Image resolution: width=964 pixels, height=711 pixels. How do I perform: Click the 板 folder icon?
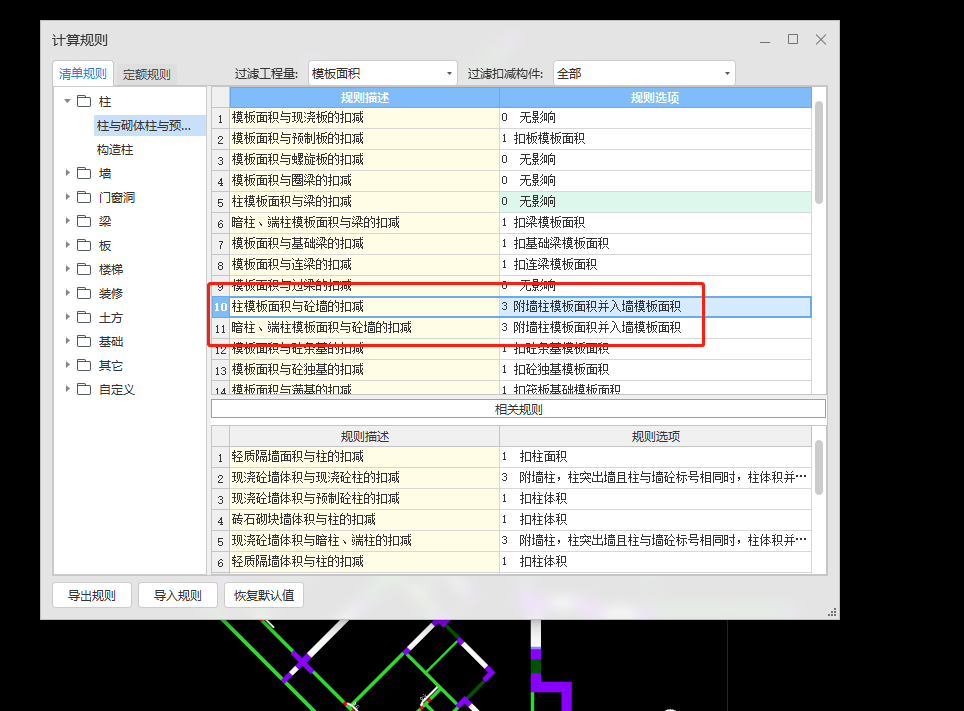pyautogui.click(x=84, y=245)
